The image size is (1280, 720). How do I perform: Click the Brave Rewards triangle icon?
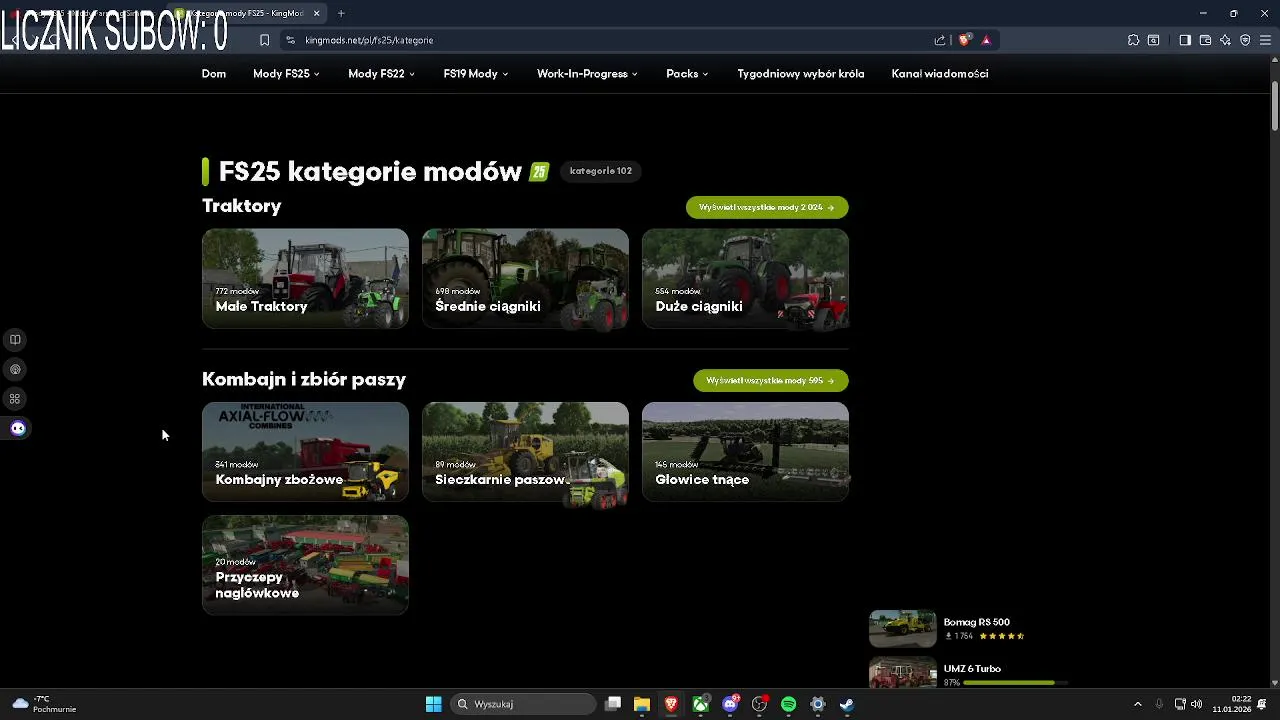click(x=986, y=40)
